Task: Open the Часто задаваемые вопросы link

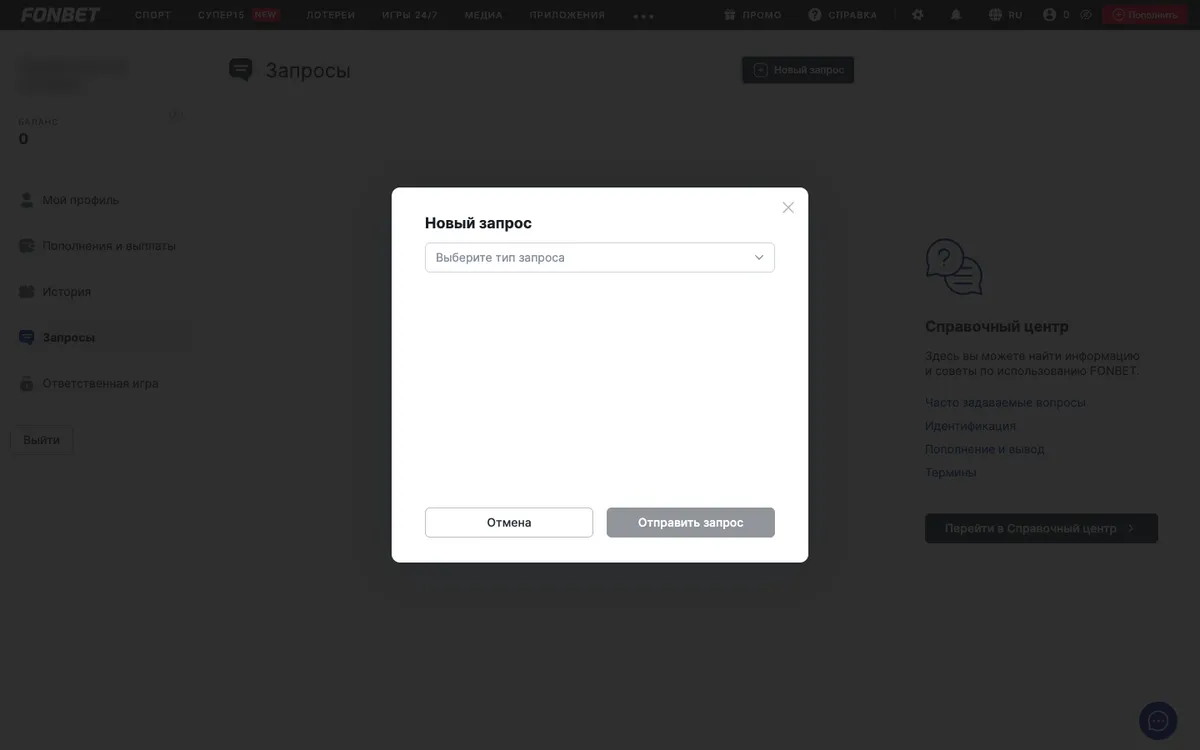Action: point(1005,403)
